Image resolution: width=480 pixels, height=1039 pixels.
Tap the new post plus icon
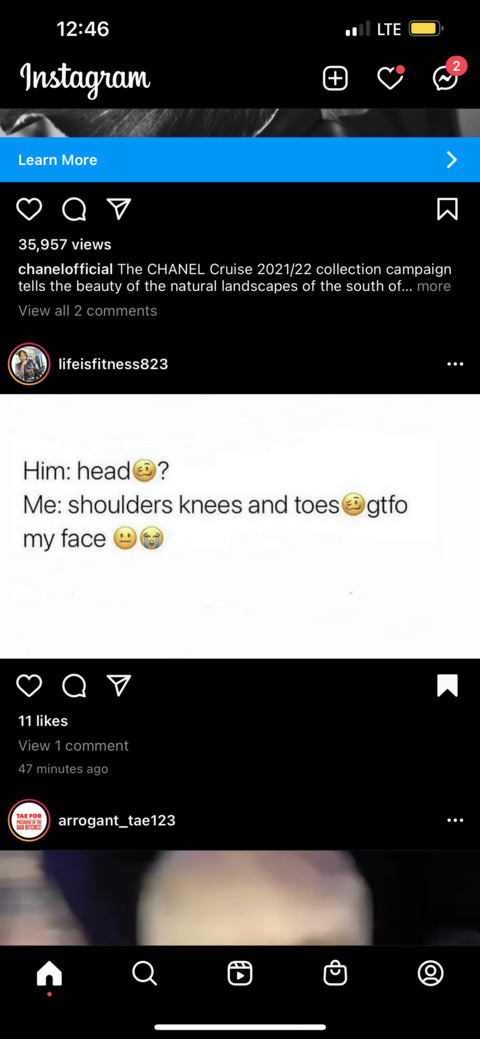click(335, 79)
